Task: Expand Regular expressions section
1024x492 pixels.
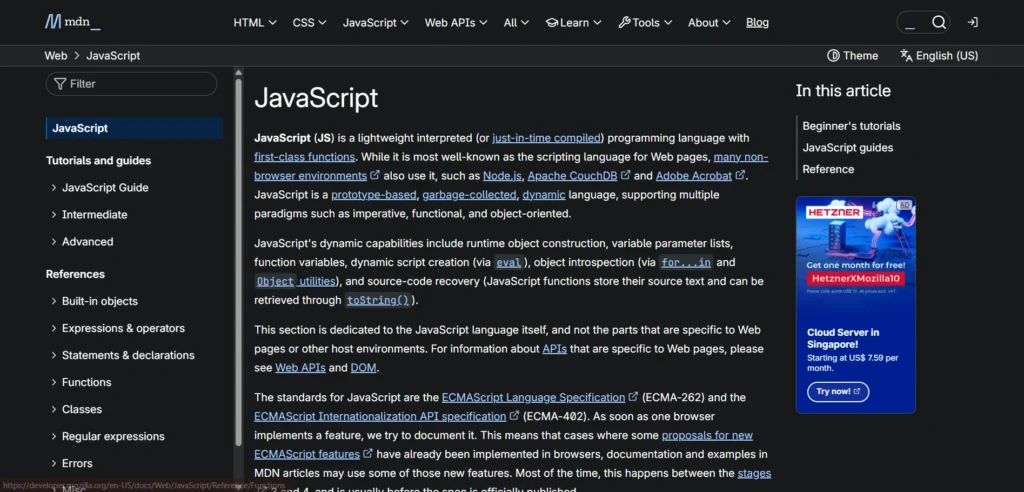Action: [108, 436]
